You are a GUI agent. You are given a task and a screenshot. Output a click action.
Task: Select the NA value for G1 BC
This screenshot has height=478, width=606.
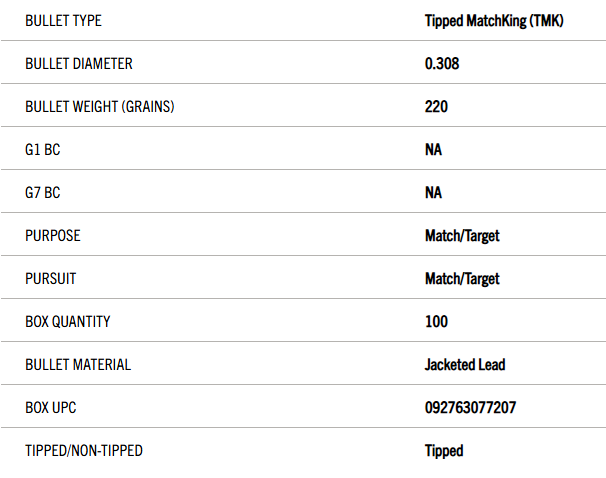[x=433, y=150]
